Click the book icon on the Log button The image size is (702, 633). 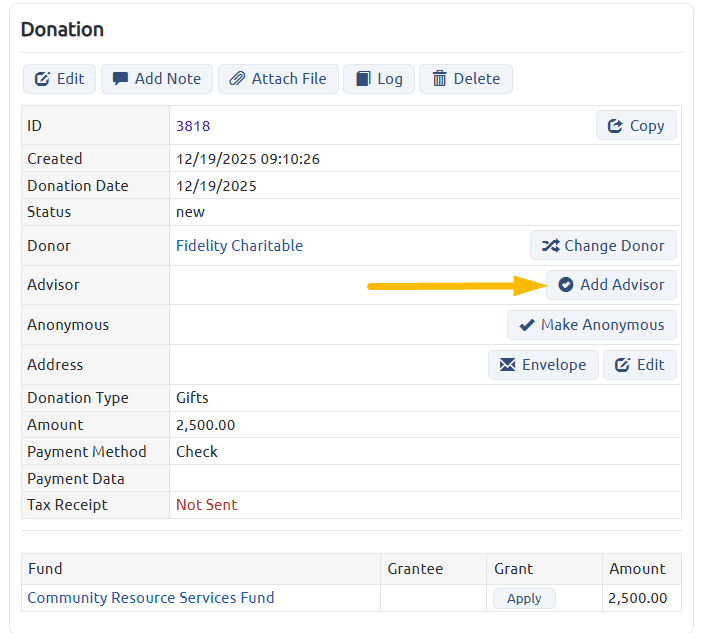(x=363, y=79)
